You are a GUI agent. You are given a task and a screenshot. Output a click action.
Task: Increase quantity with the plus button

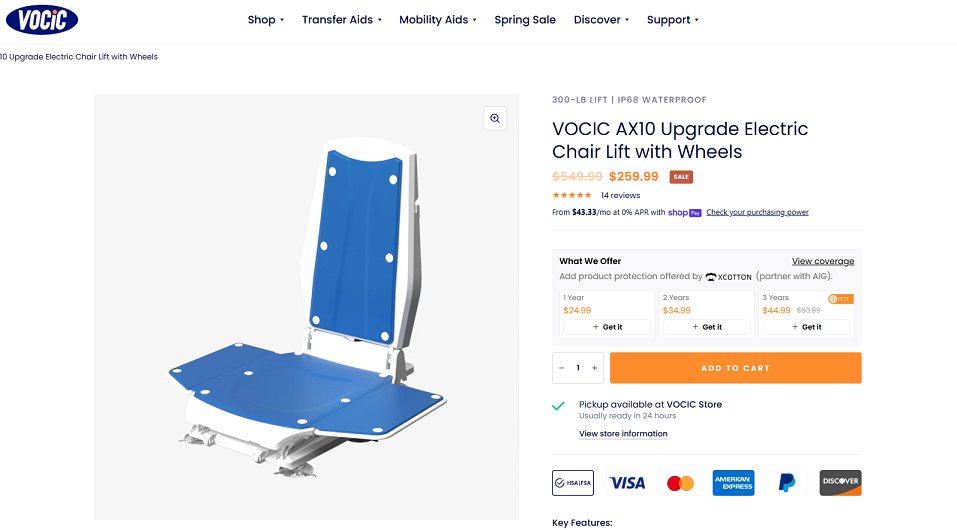pyautogui.click(x=595, y=368)
